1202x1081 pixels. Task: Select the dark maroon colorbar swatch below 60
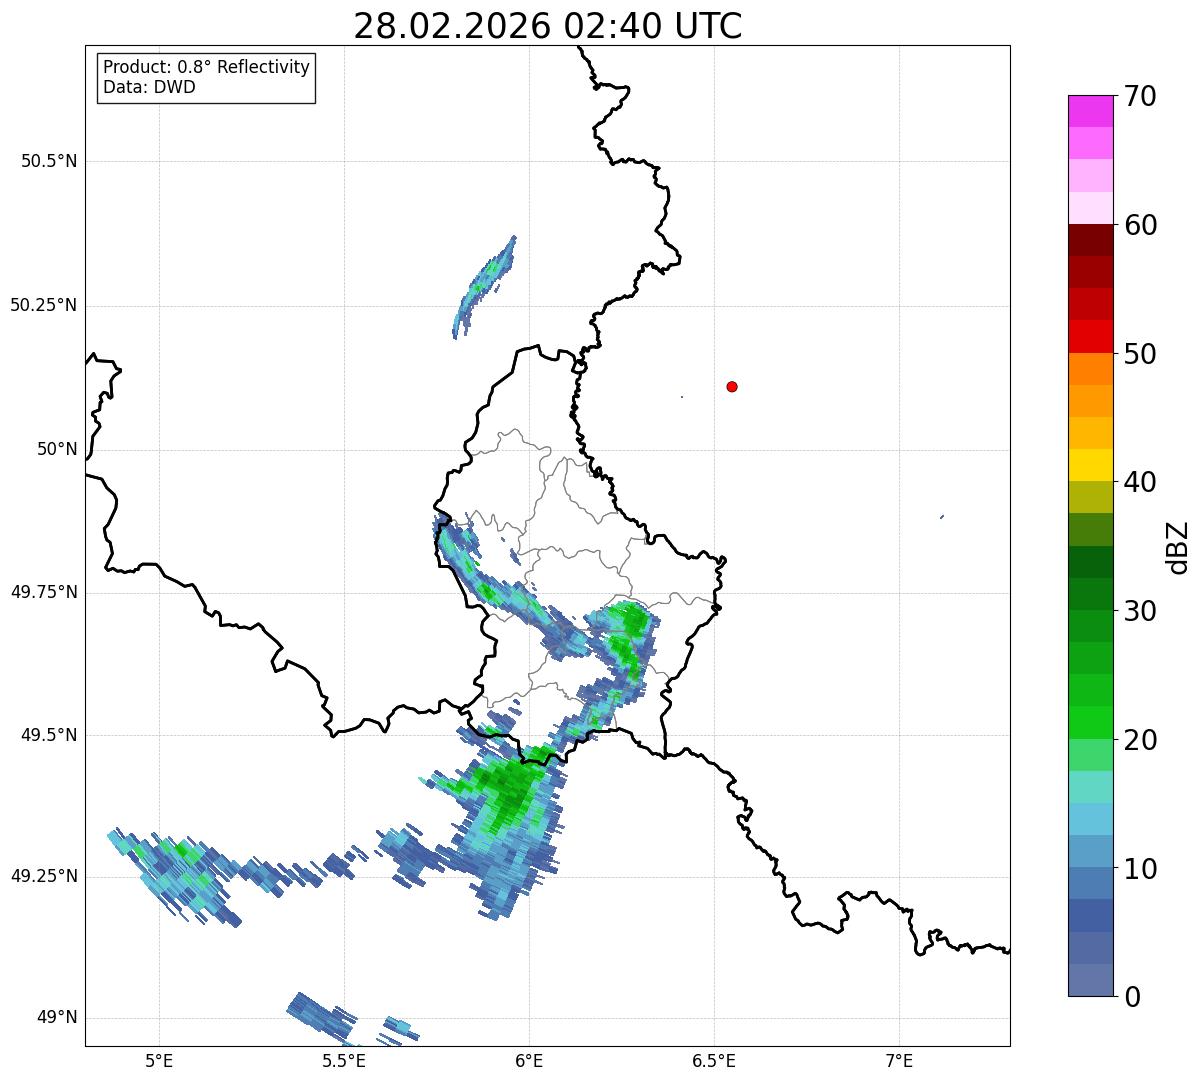1090,240
